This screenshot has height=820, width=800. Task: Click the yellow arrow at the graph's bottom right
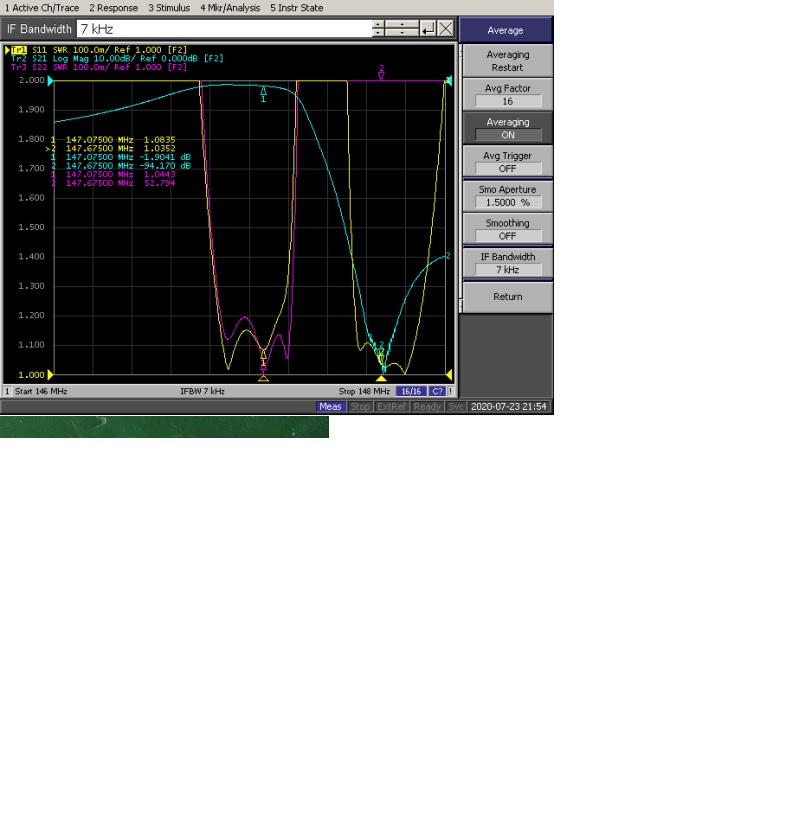[x=449, y=374]
